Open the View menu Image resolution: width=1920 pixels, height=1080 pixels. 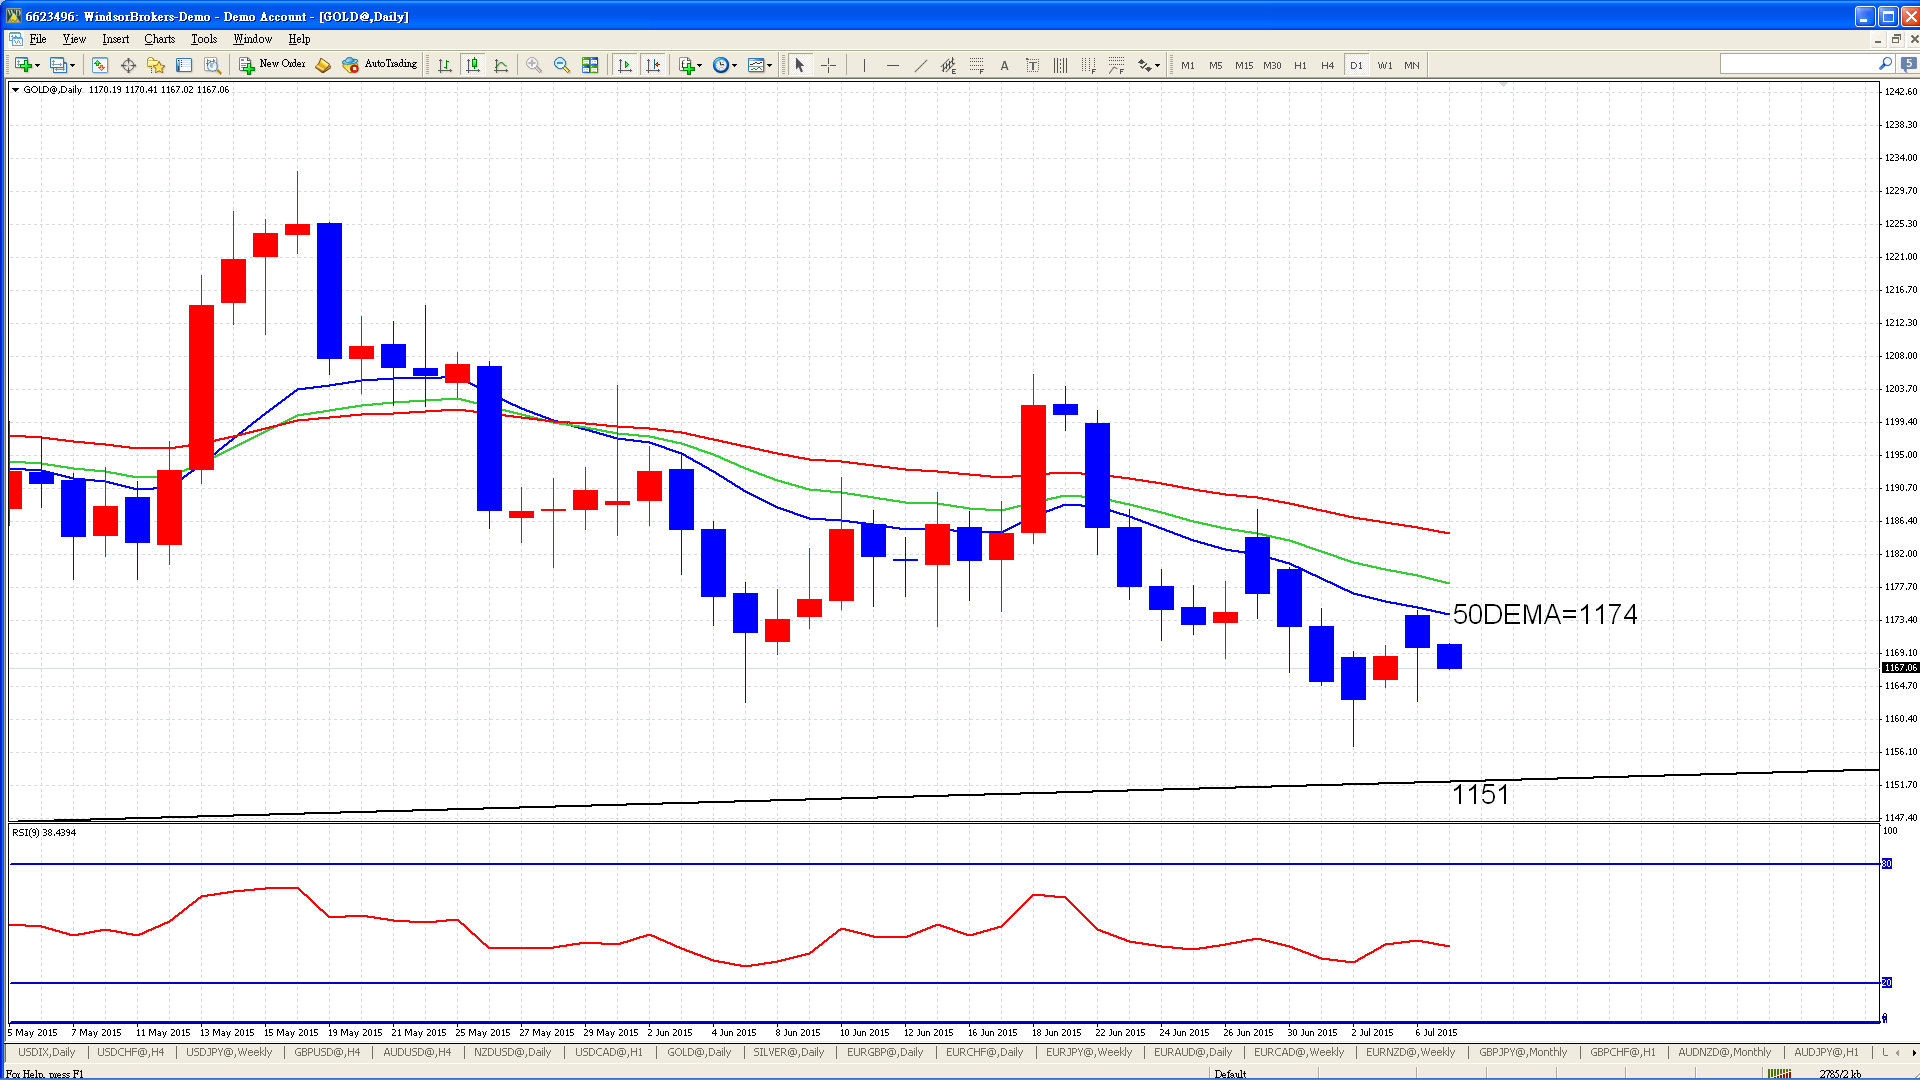coord(74,39)
